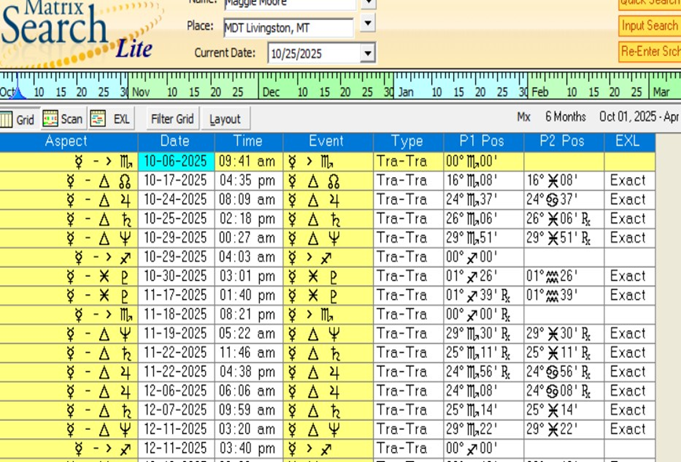Click the Jan marker on the timeline ruler
The image size is (681, 462).
point(406,91)
